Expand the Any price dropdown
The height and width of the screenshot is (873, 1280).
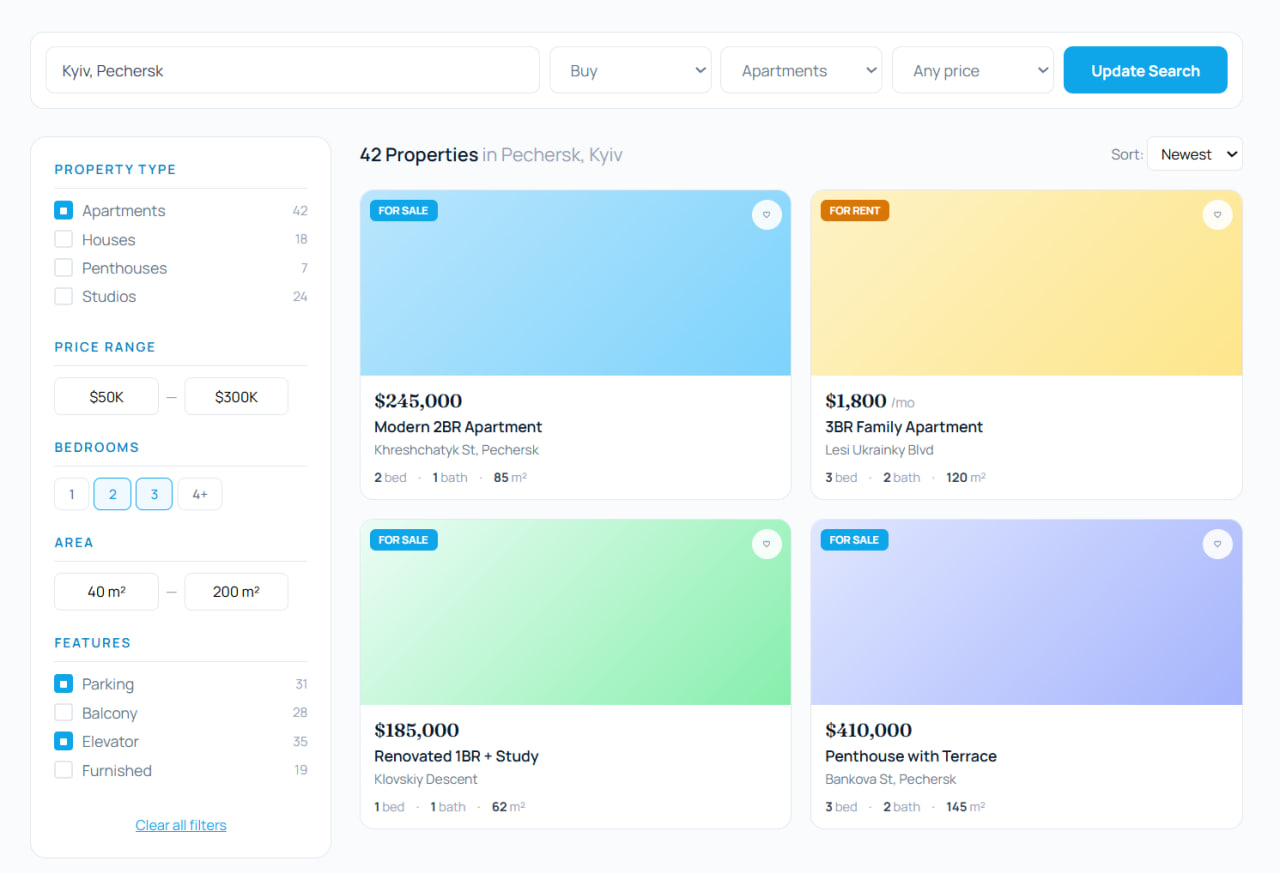pos(972,71)
